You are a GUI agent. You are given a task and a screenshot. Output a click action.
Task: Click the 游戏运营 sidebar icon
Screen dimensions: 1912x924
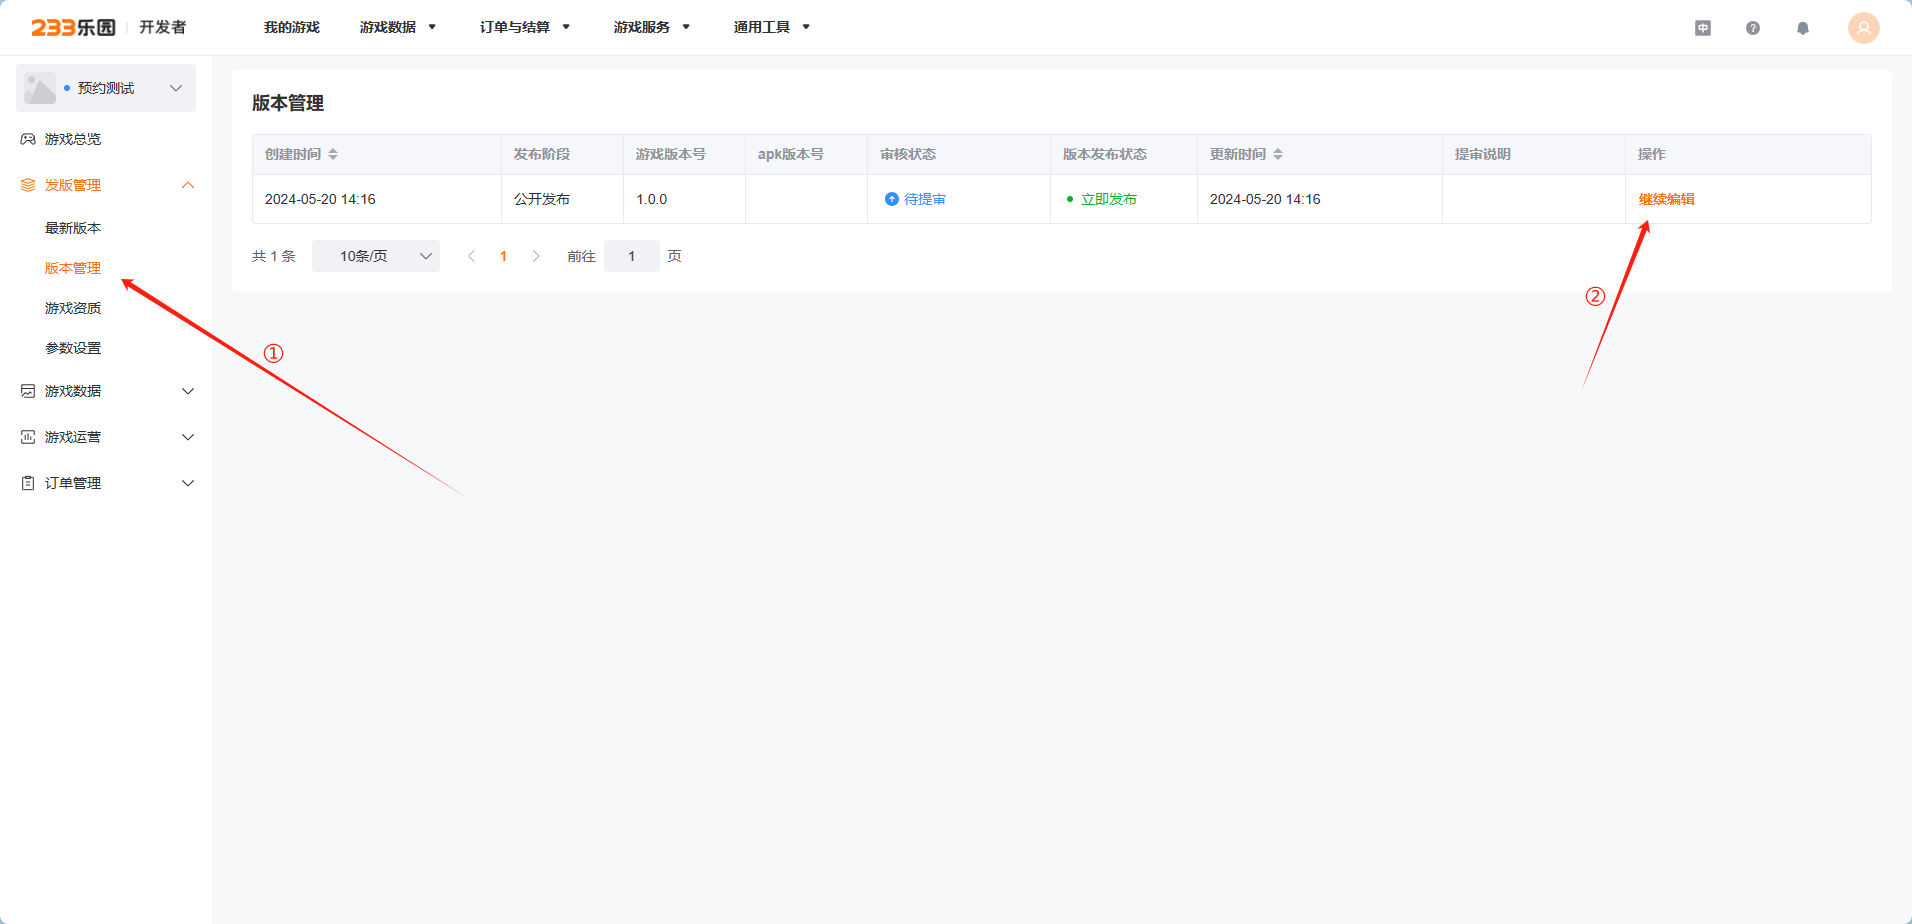click(28, 437)
